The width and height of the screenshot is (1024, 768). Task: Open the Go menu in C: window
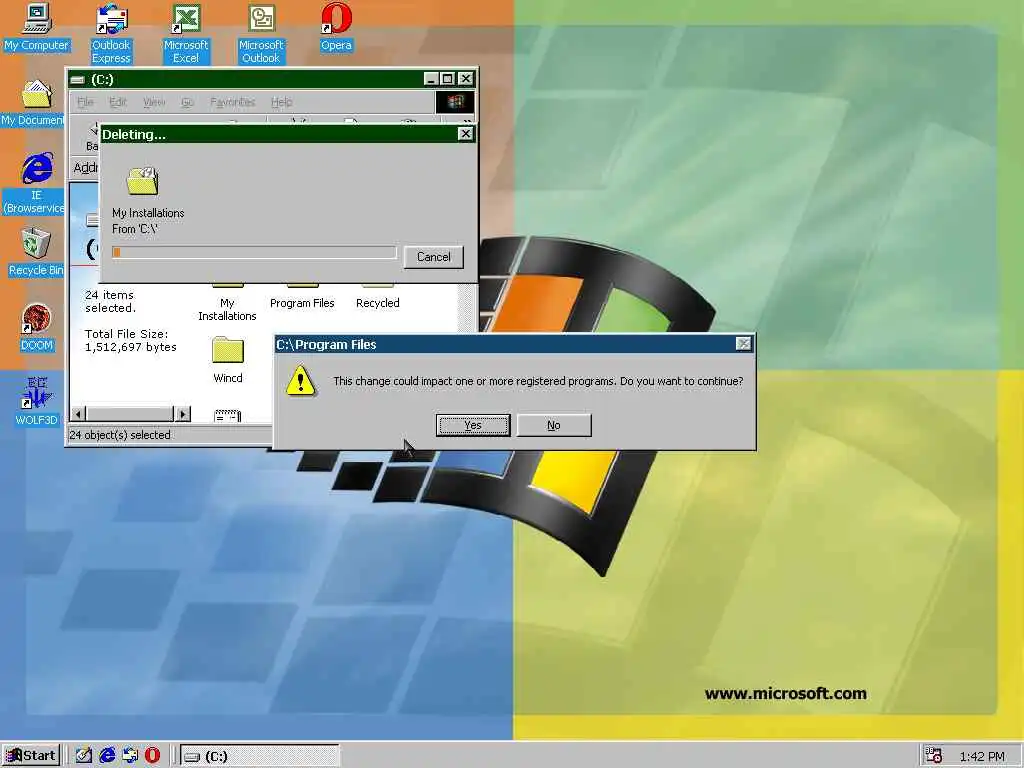click(187, 102)
